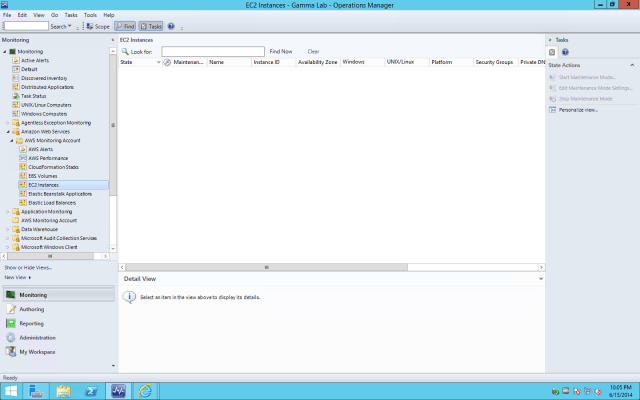Select AWS Performance view icon
Viewport: 640px width, 400px height.
pos(23,158)
